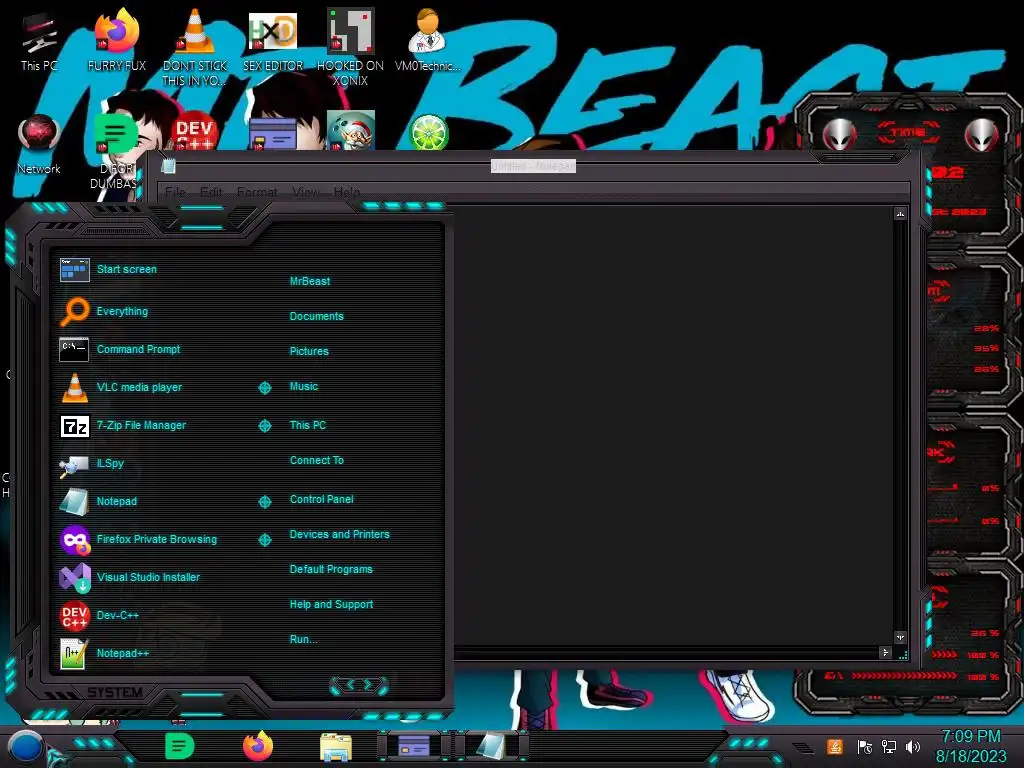Click Connect To in start menu
The width and height of the screenshot is (1024, 768).
point(317,460)
